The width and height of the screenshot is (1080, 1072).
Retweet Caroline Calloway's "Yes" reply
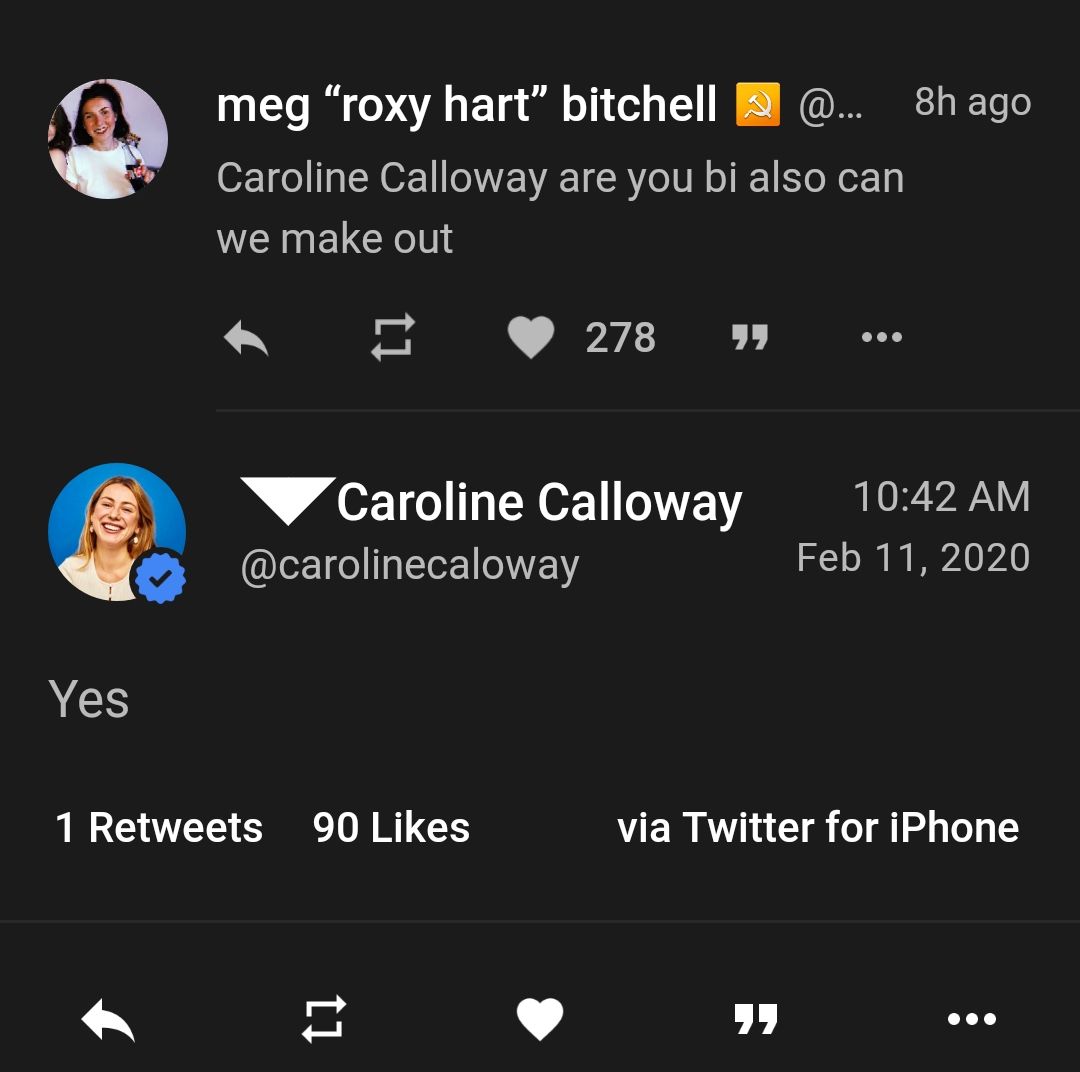click(324, 1020)
